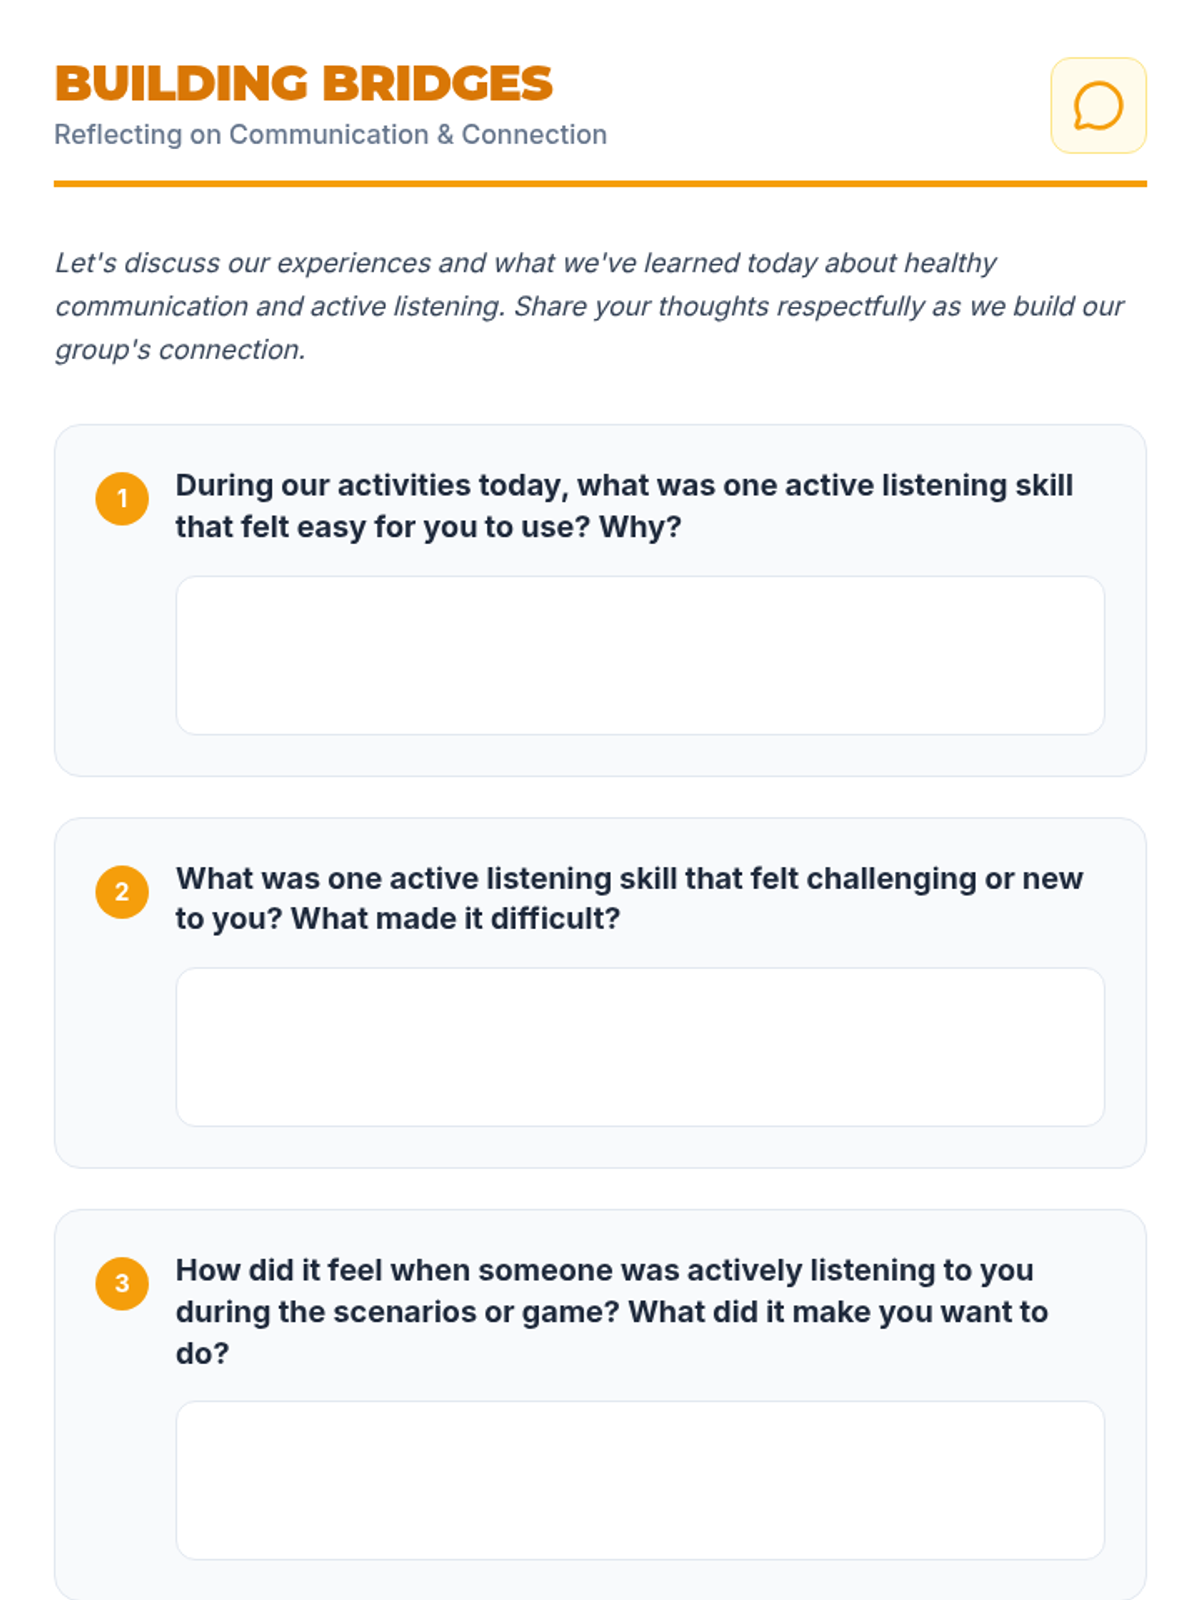The height and width of the screenshot is (1600, 1200).
Task: Click "group's connection." at end of intro
Action: point(180,350)
